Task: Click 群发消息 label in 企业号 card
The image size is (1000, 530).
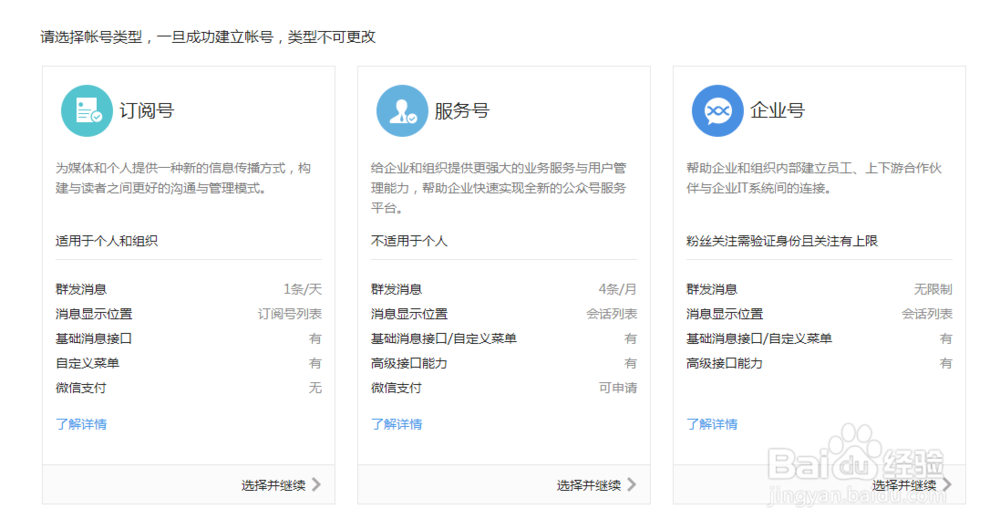Action: 712,290
